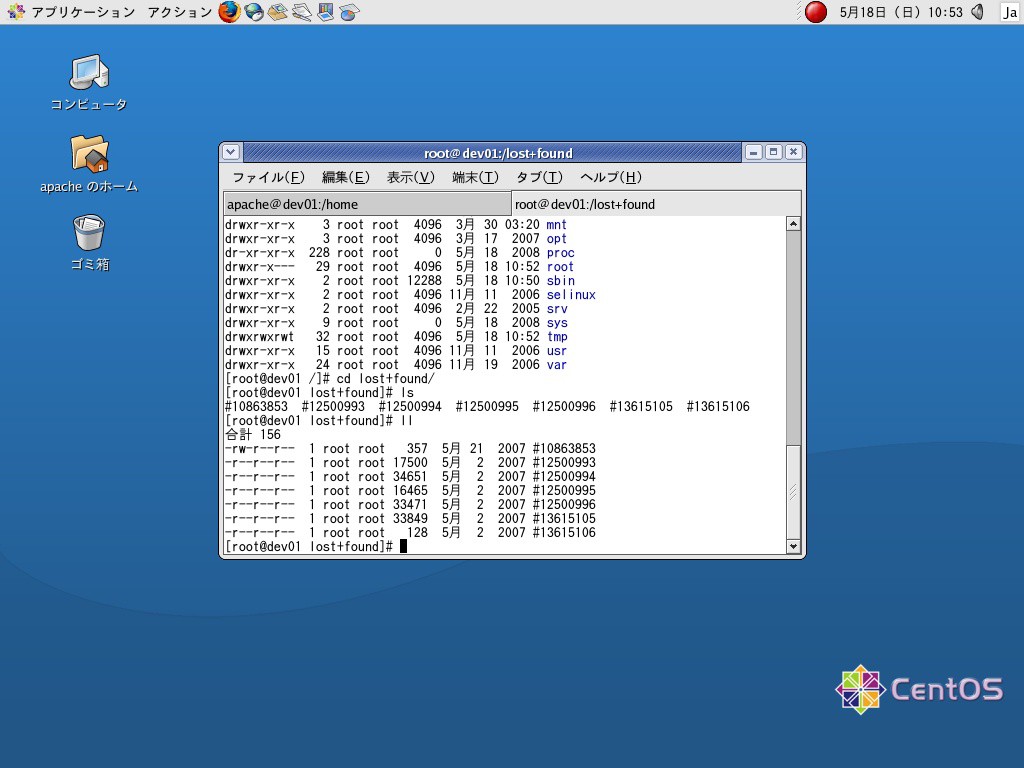
Task: Open the ファイル(F) menu in terminal
Action: coord(268,177)
